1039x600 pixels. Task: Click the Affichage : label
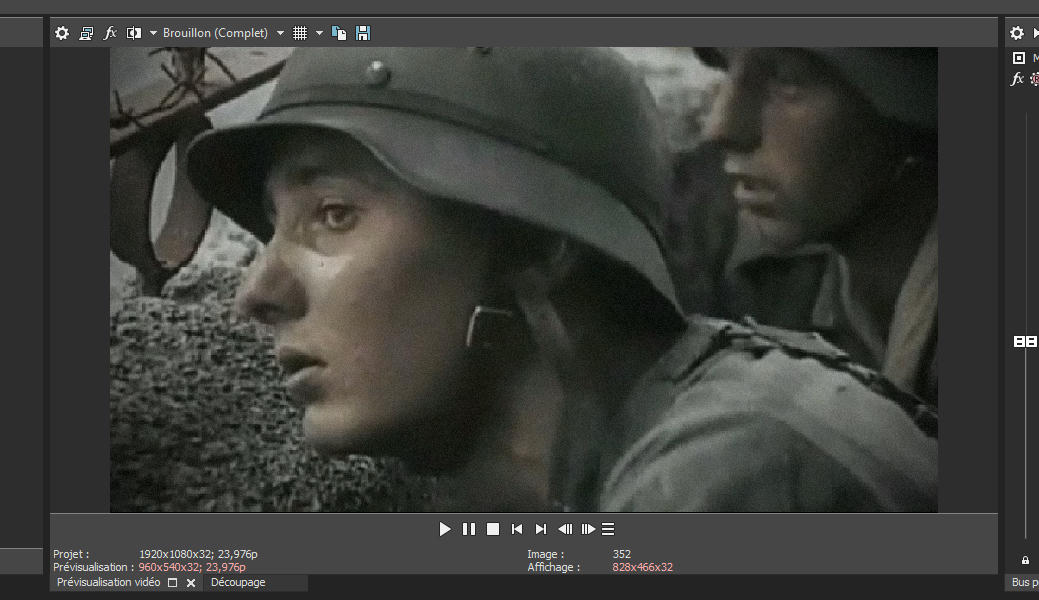click(x=553, y=568)
